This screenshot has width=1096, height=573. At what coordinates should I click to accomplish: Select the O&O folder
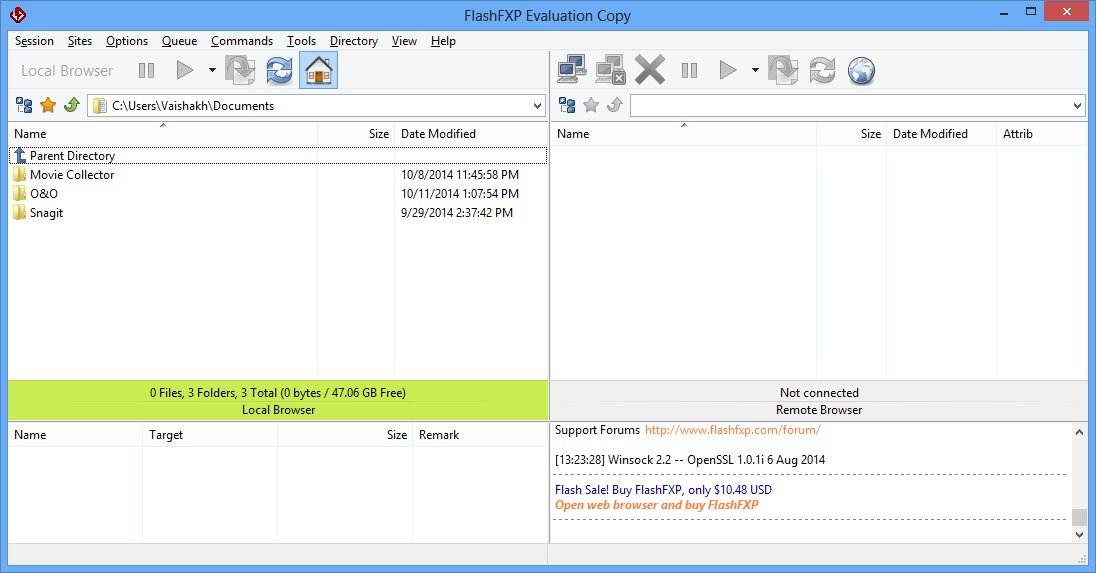(278, 194)
